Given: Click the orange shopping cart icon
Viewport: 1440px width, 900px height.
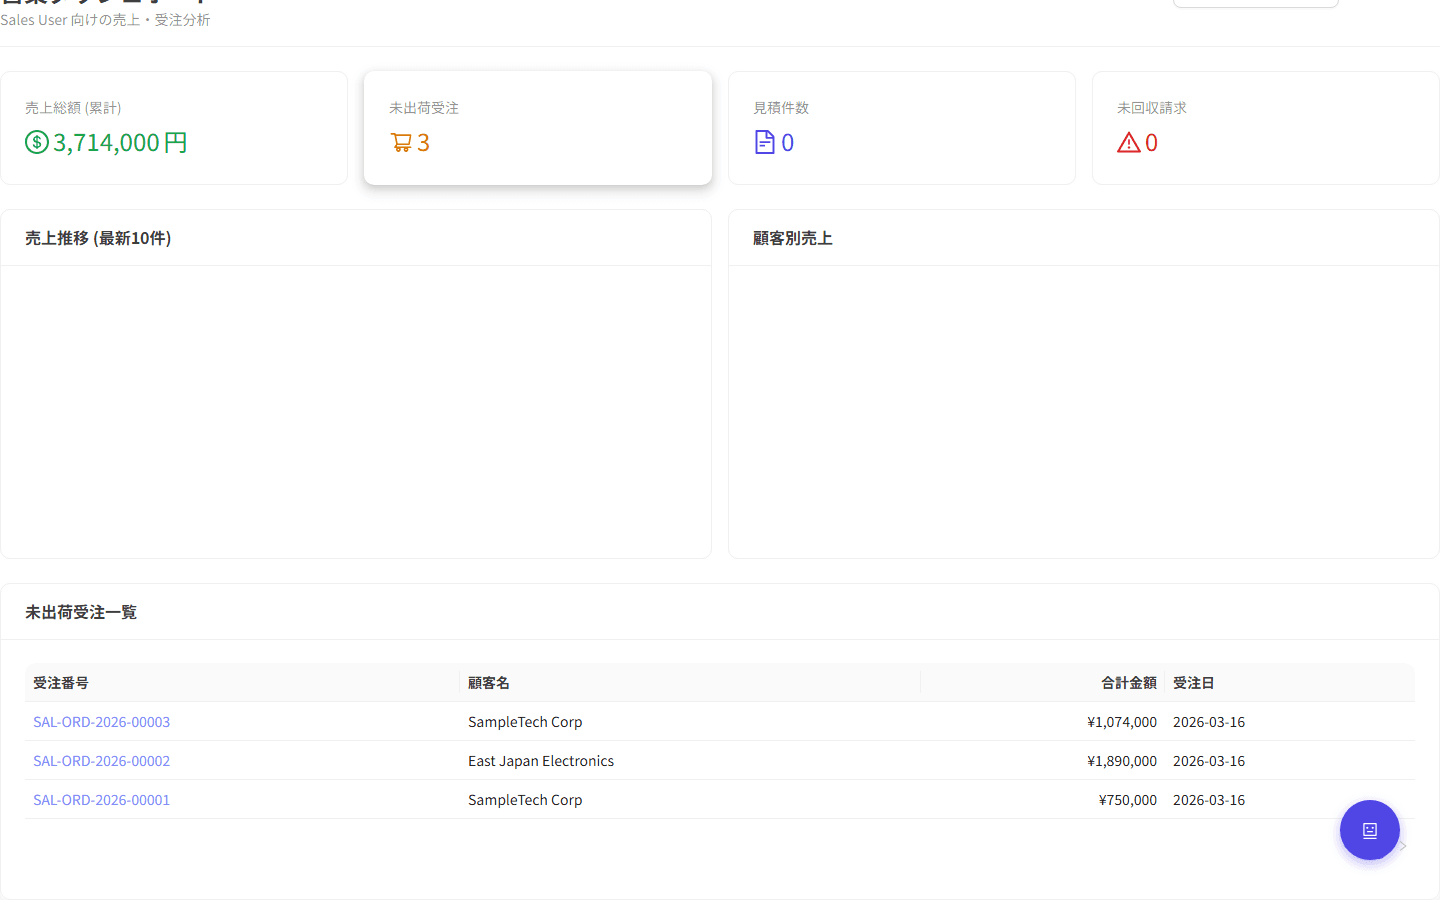Looking at the screenshot, I should (x=401, y=143).
